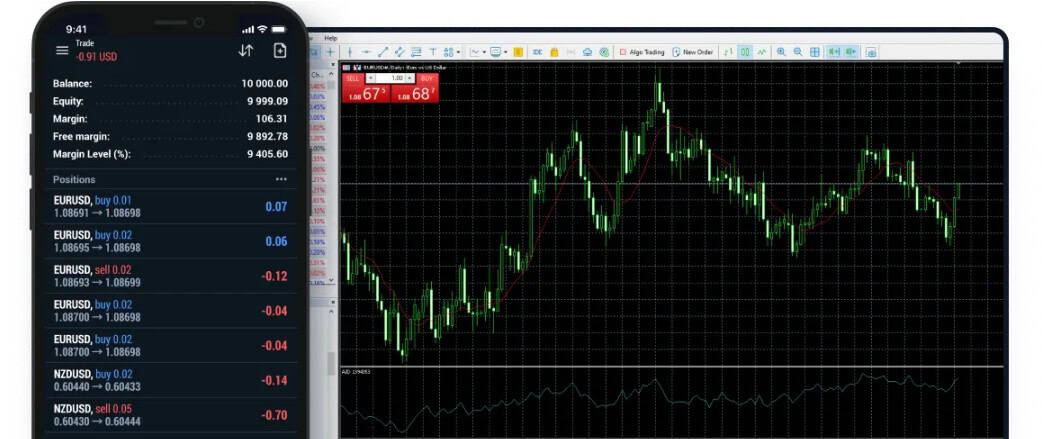Switch to line chart view
The width and height of the screenshot is (1042, 439).
[x=762, y=52]
